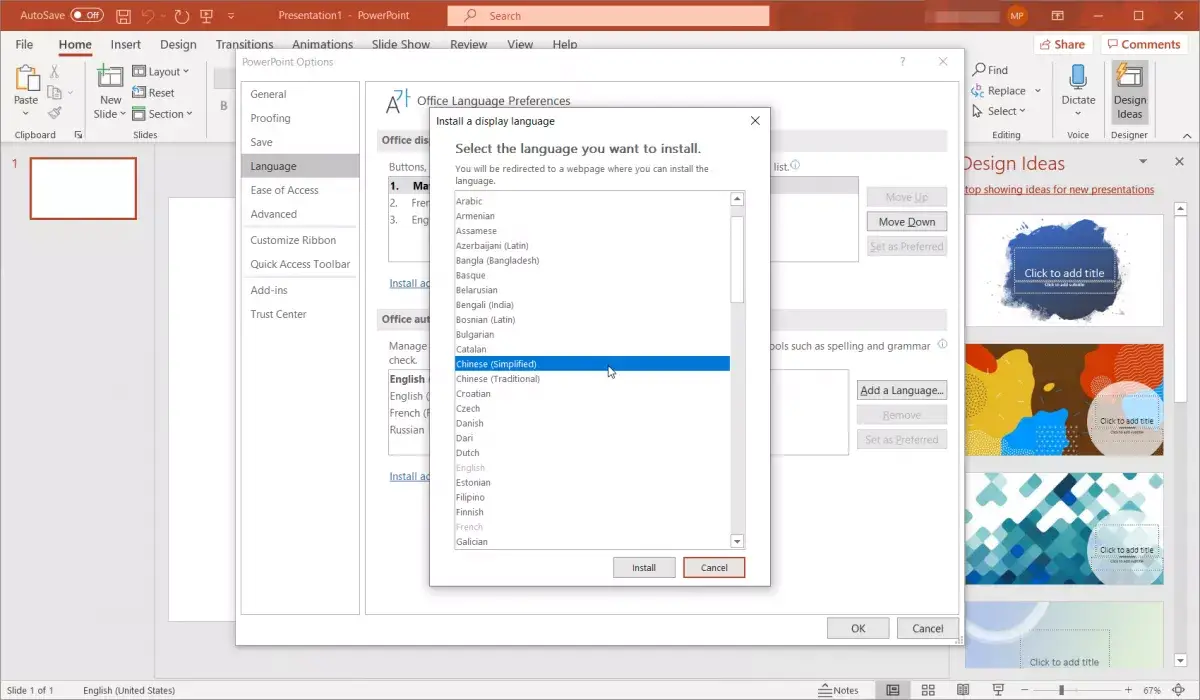Choose the colorful blobs design idea
Screen dimensions: 1200x700
click(1064, 400)
